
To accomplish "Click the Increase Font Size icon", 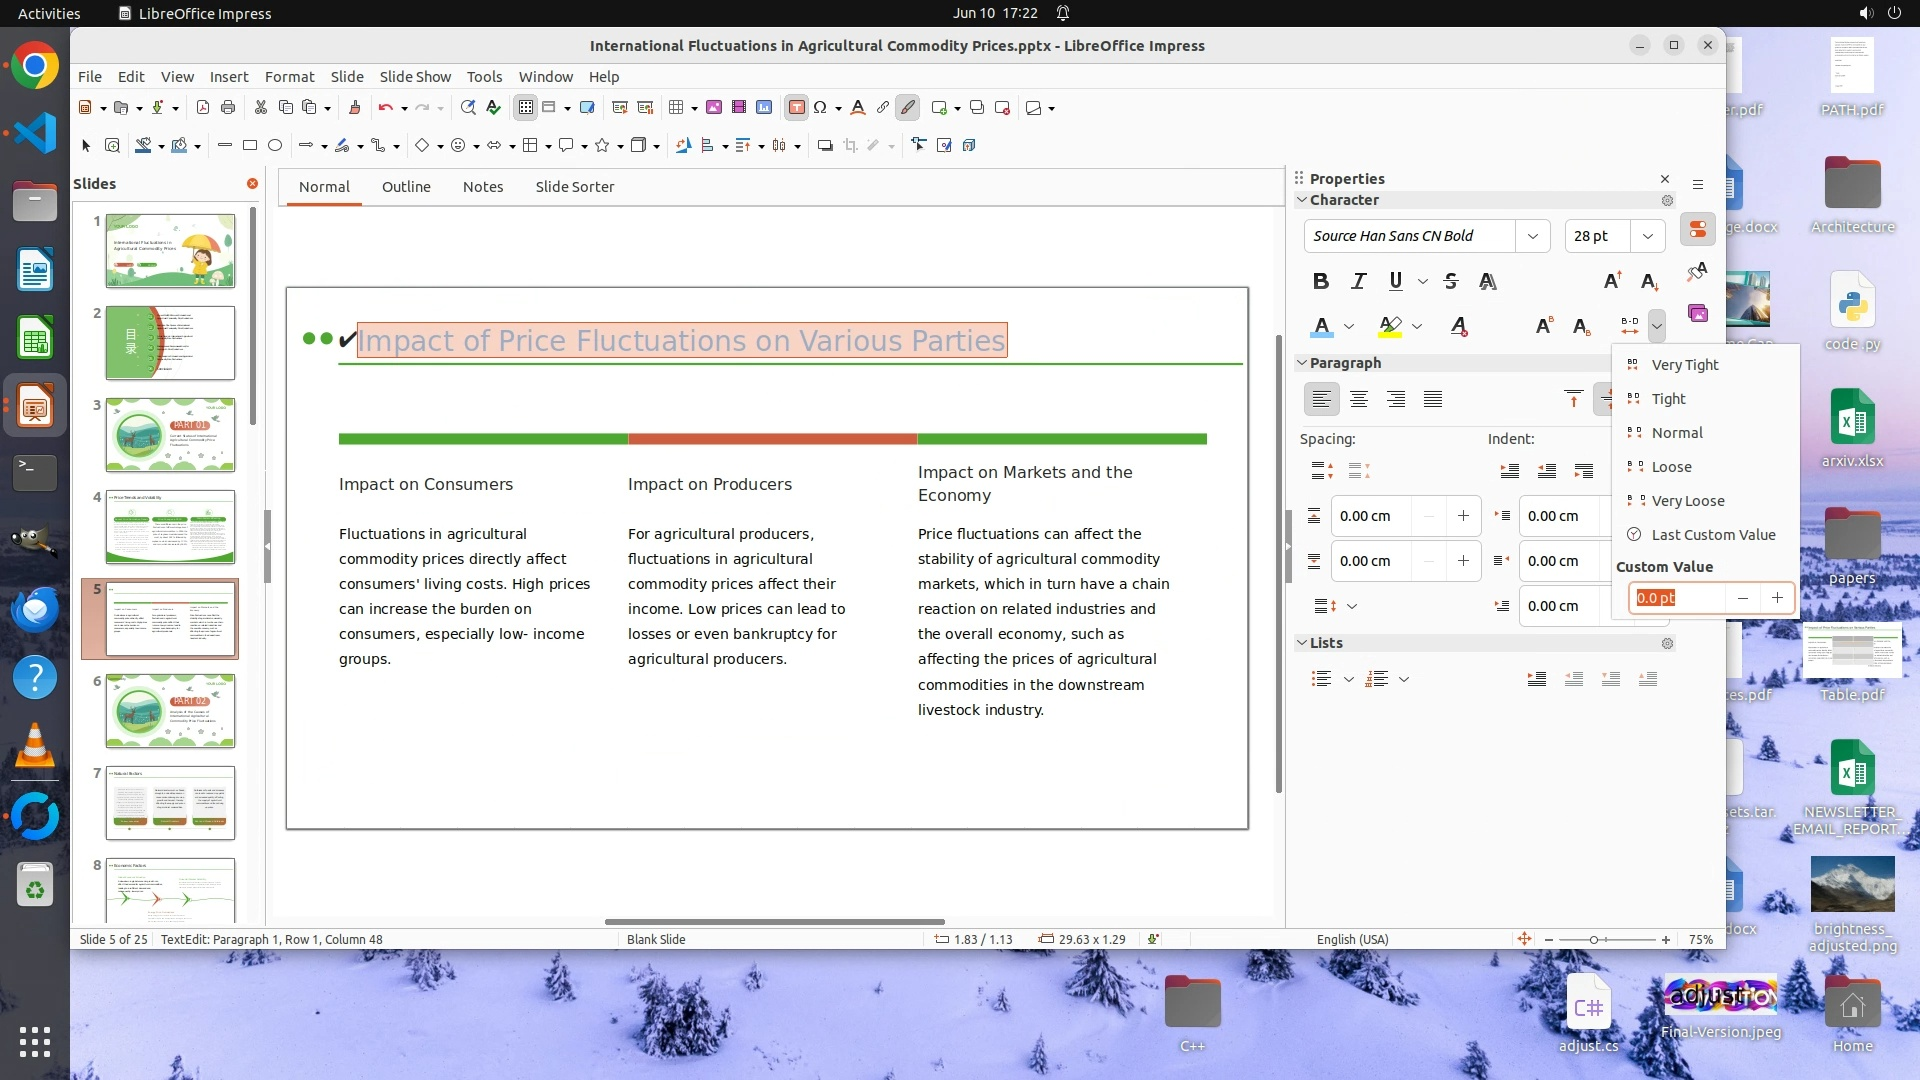I will 1612,282.
